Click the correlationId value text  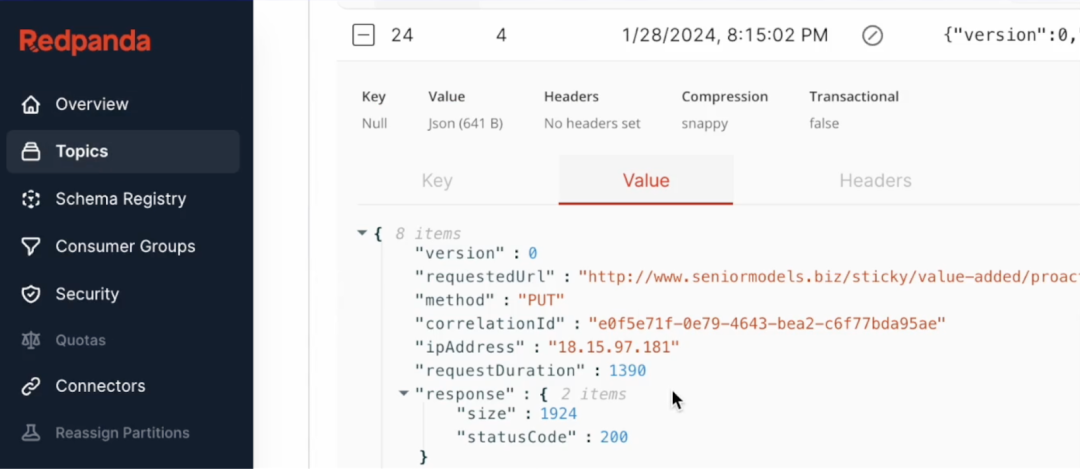(x=766, y=323)
